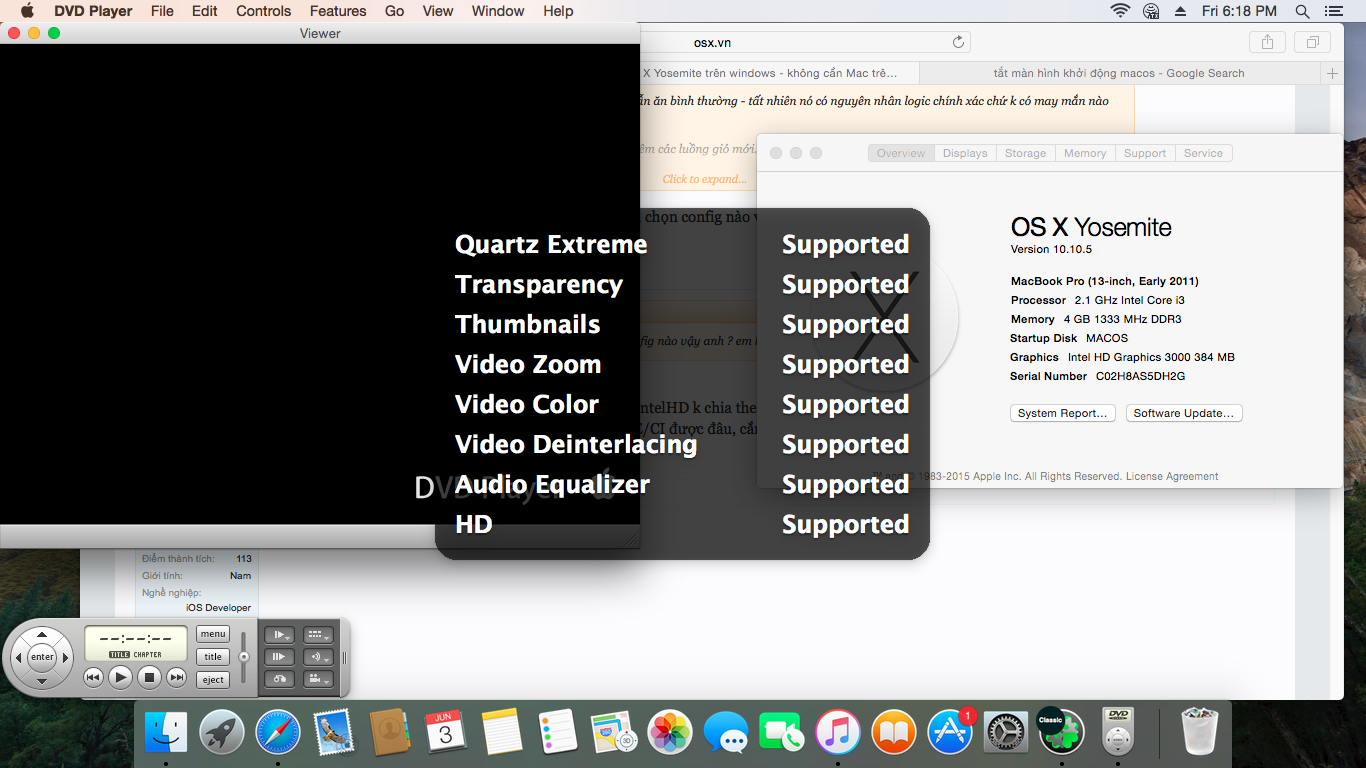
Task: Click the controller's left arrow
Action: [x=18, y=658]
